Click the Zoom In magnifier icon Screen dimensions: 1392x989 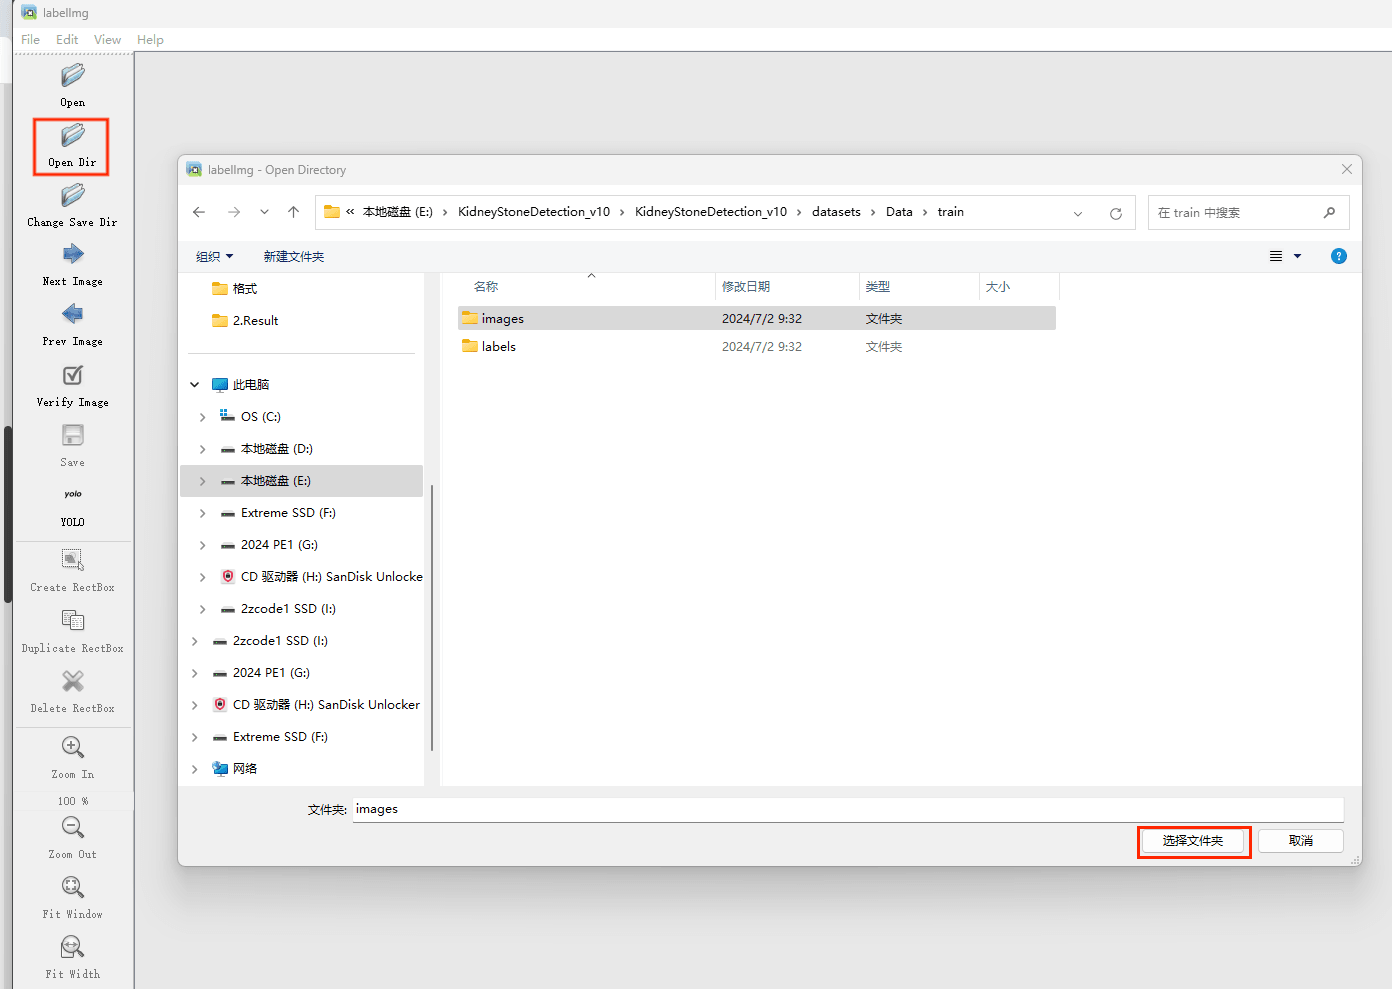(72, 748)
